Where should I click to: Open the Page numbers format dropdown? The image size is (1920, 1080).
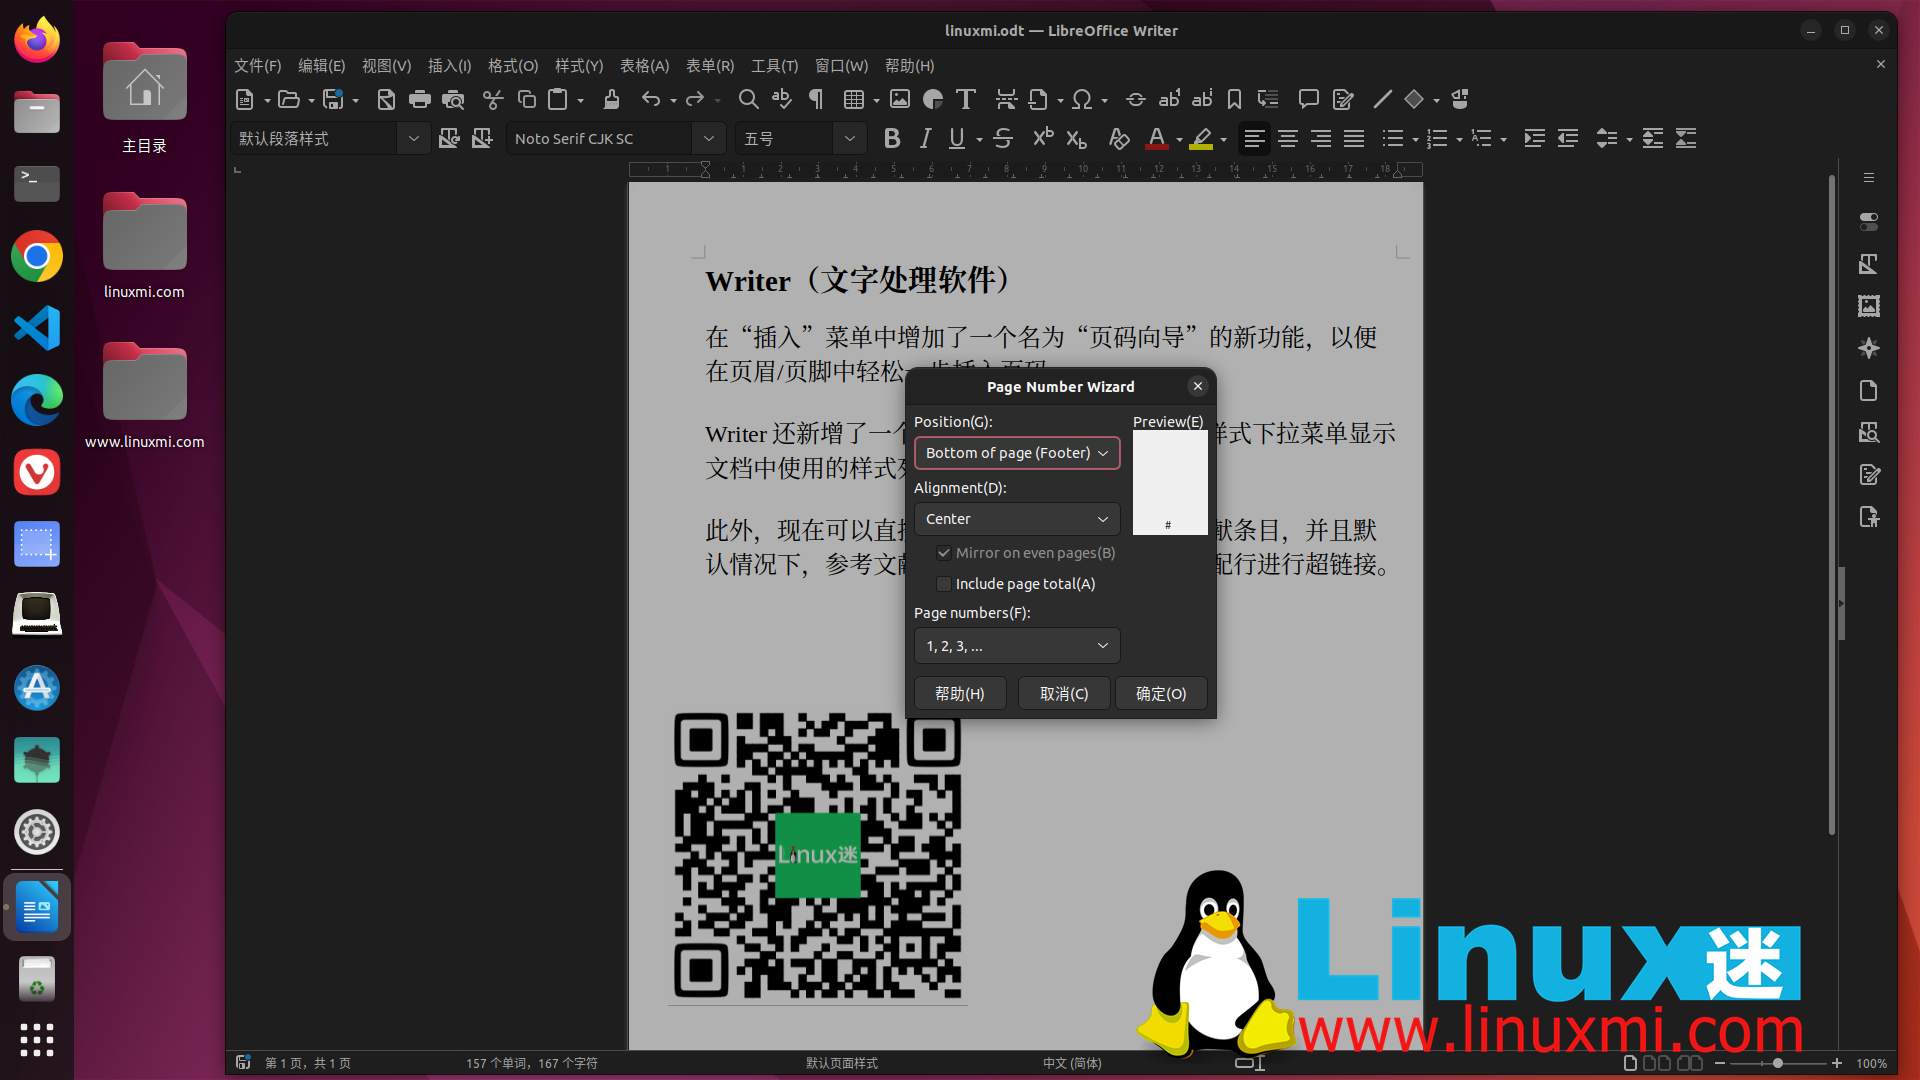pos(1017,646)
